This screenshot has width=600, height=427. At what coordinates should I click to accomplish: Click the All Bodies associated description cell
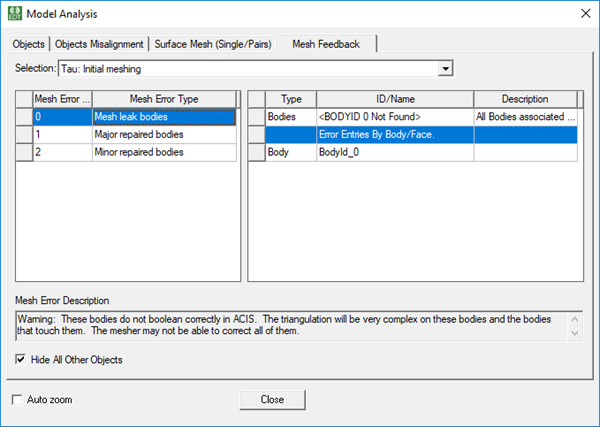pos(525,117)
